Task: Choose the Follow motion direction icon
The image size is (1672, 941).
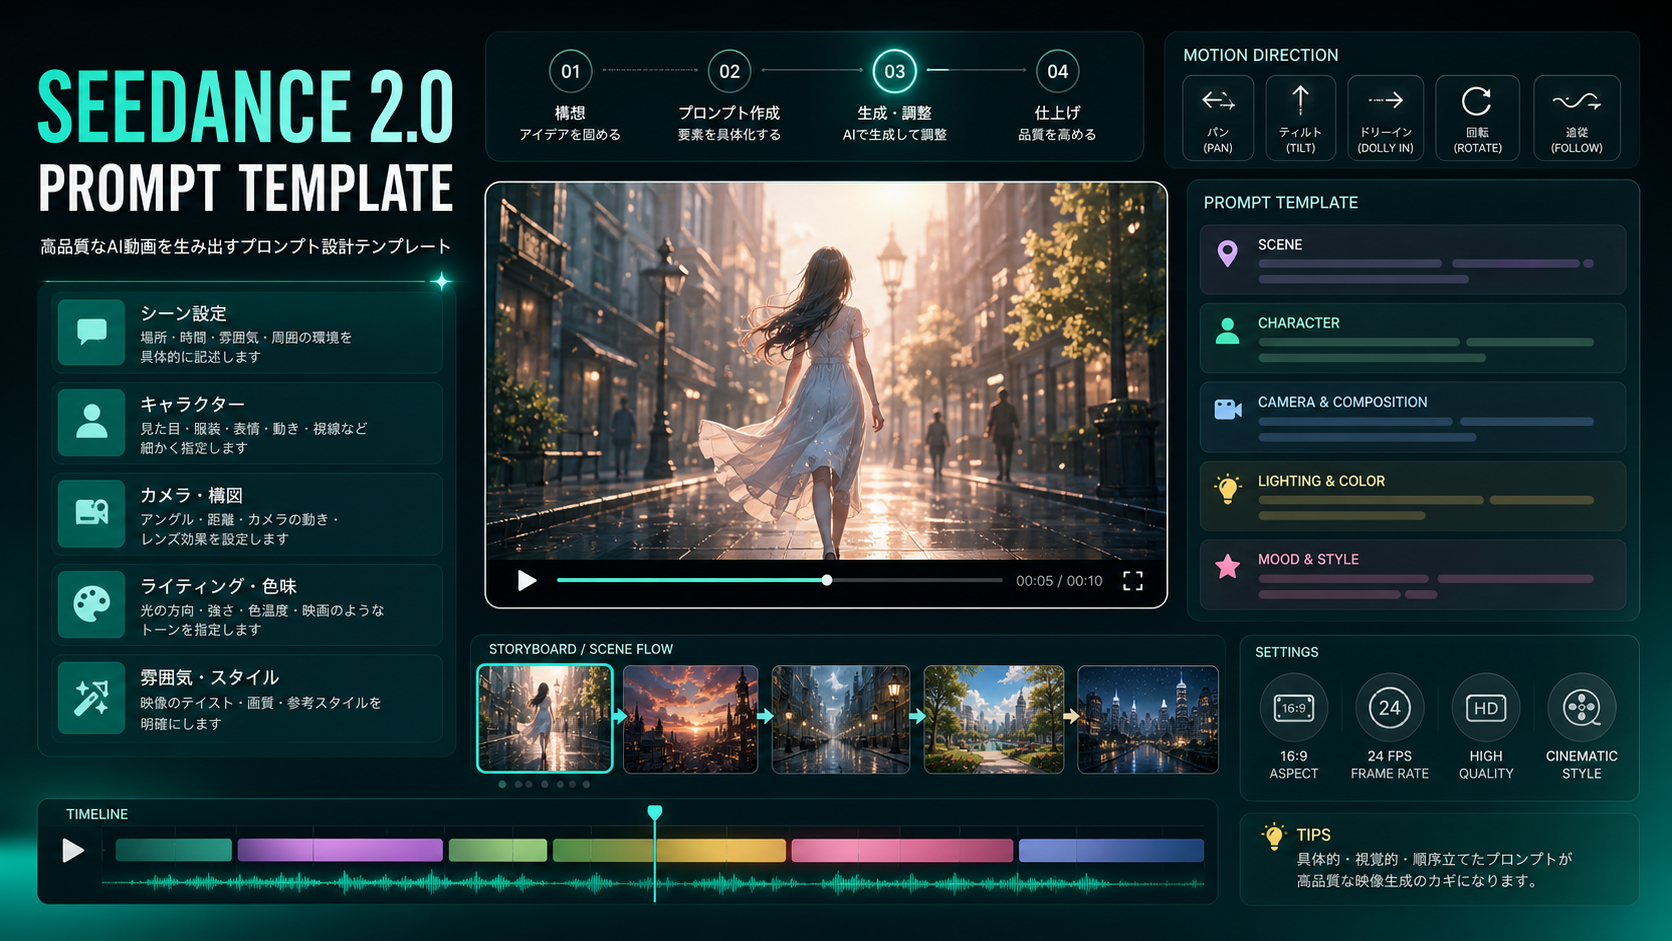Action: [1576, 117]
